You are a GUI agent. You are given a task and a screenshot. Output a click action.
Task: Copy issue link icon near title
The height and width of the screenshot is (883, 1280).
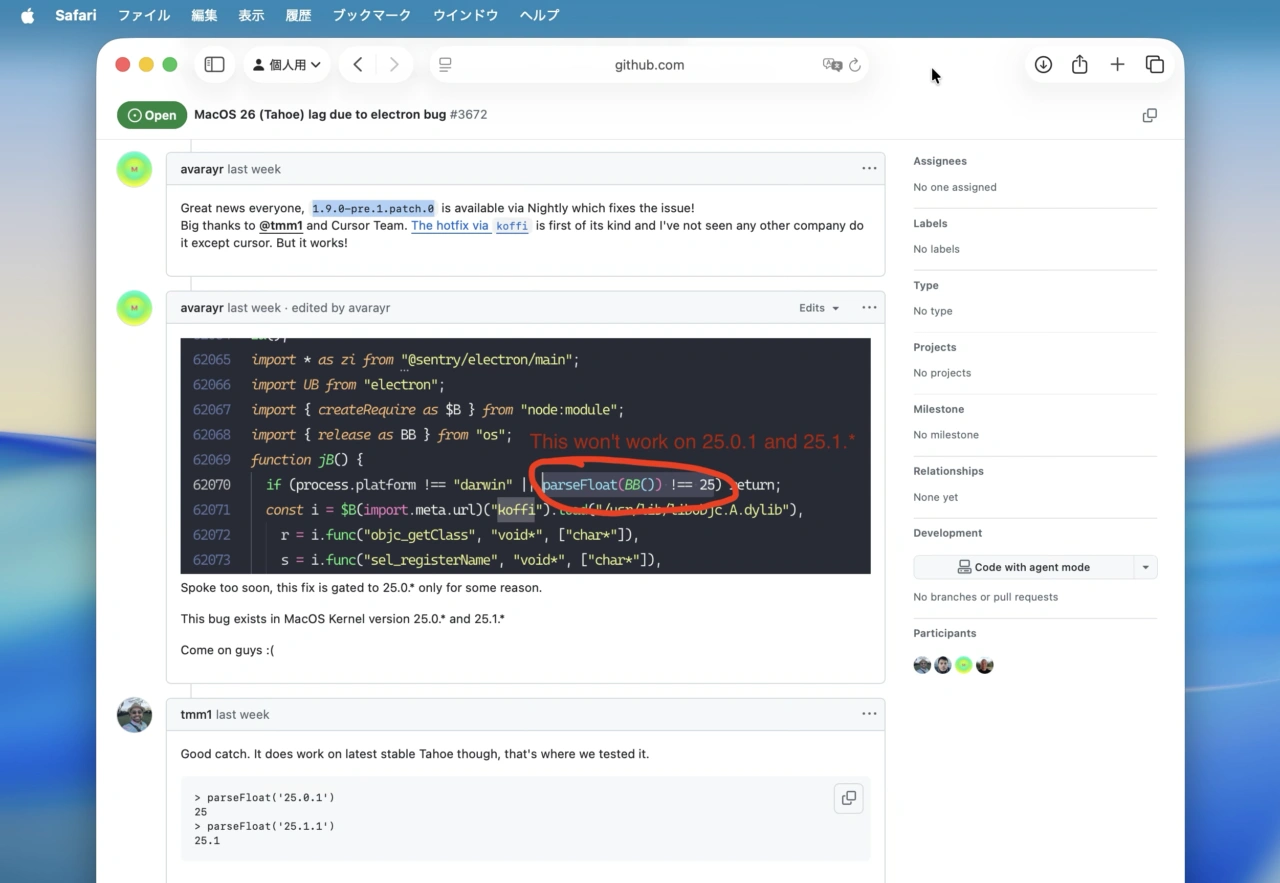[1149, 115]
